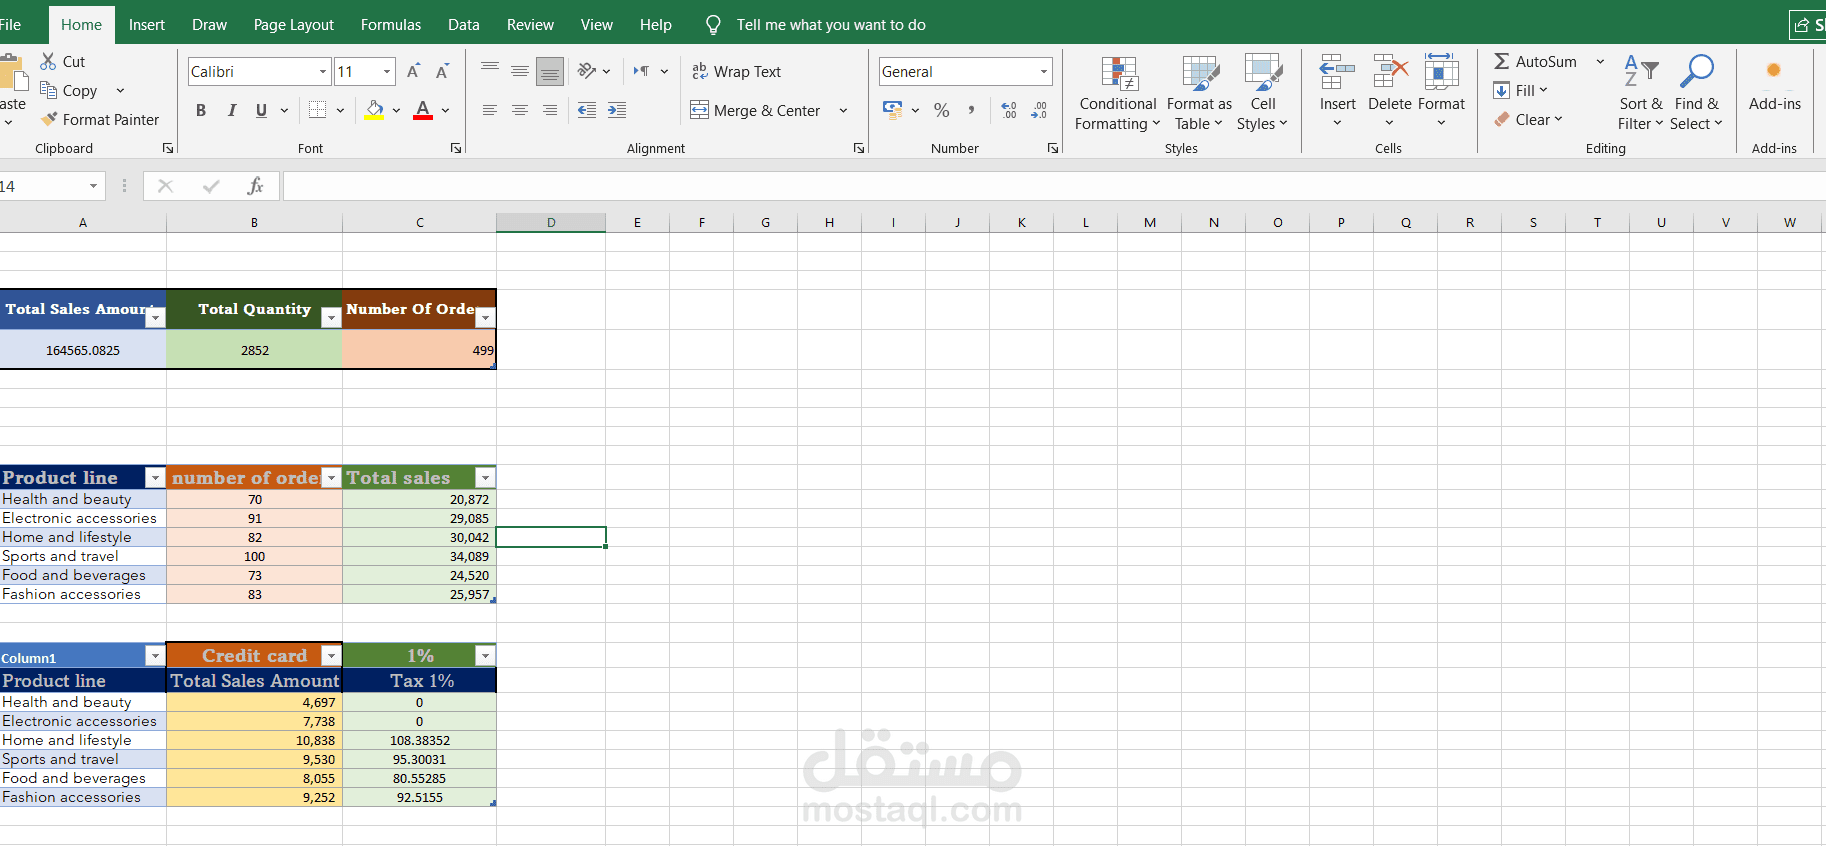This screenshot has height=846, width=1826.
Task: Apply the Borders icon
Action: [x=317, y=110]
